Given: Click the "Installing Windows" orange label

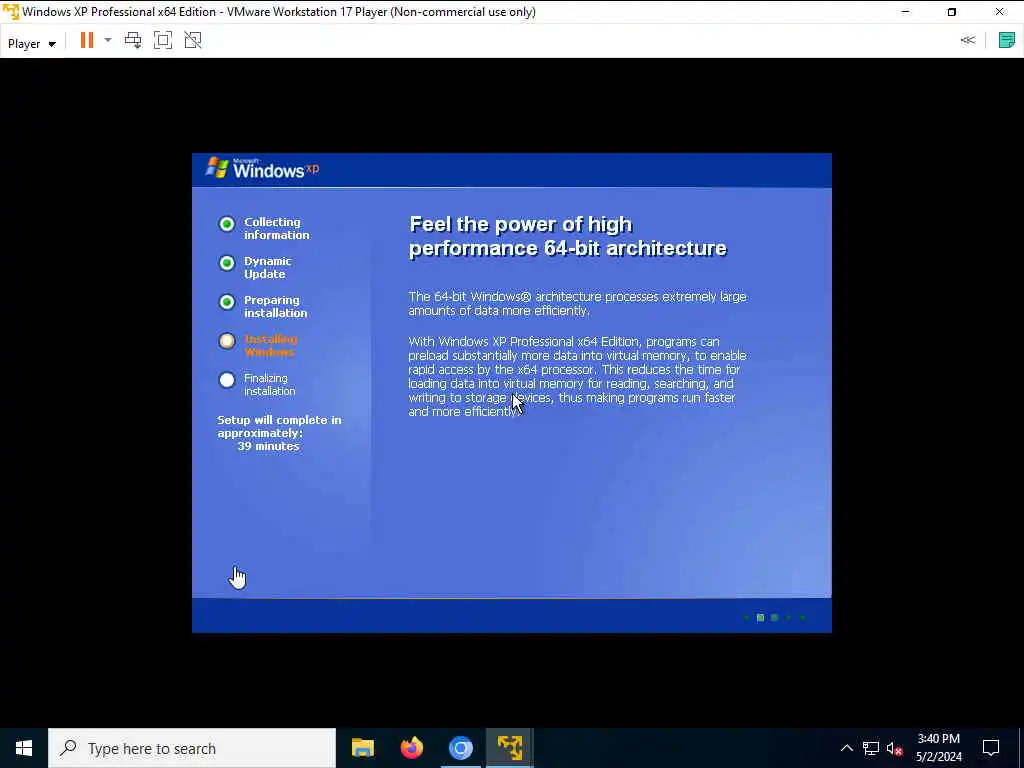Looking at the screenshot, I should [x=270, y=345].
